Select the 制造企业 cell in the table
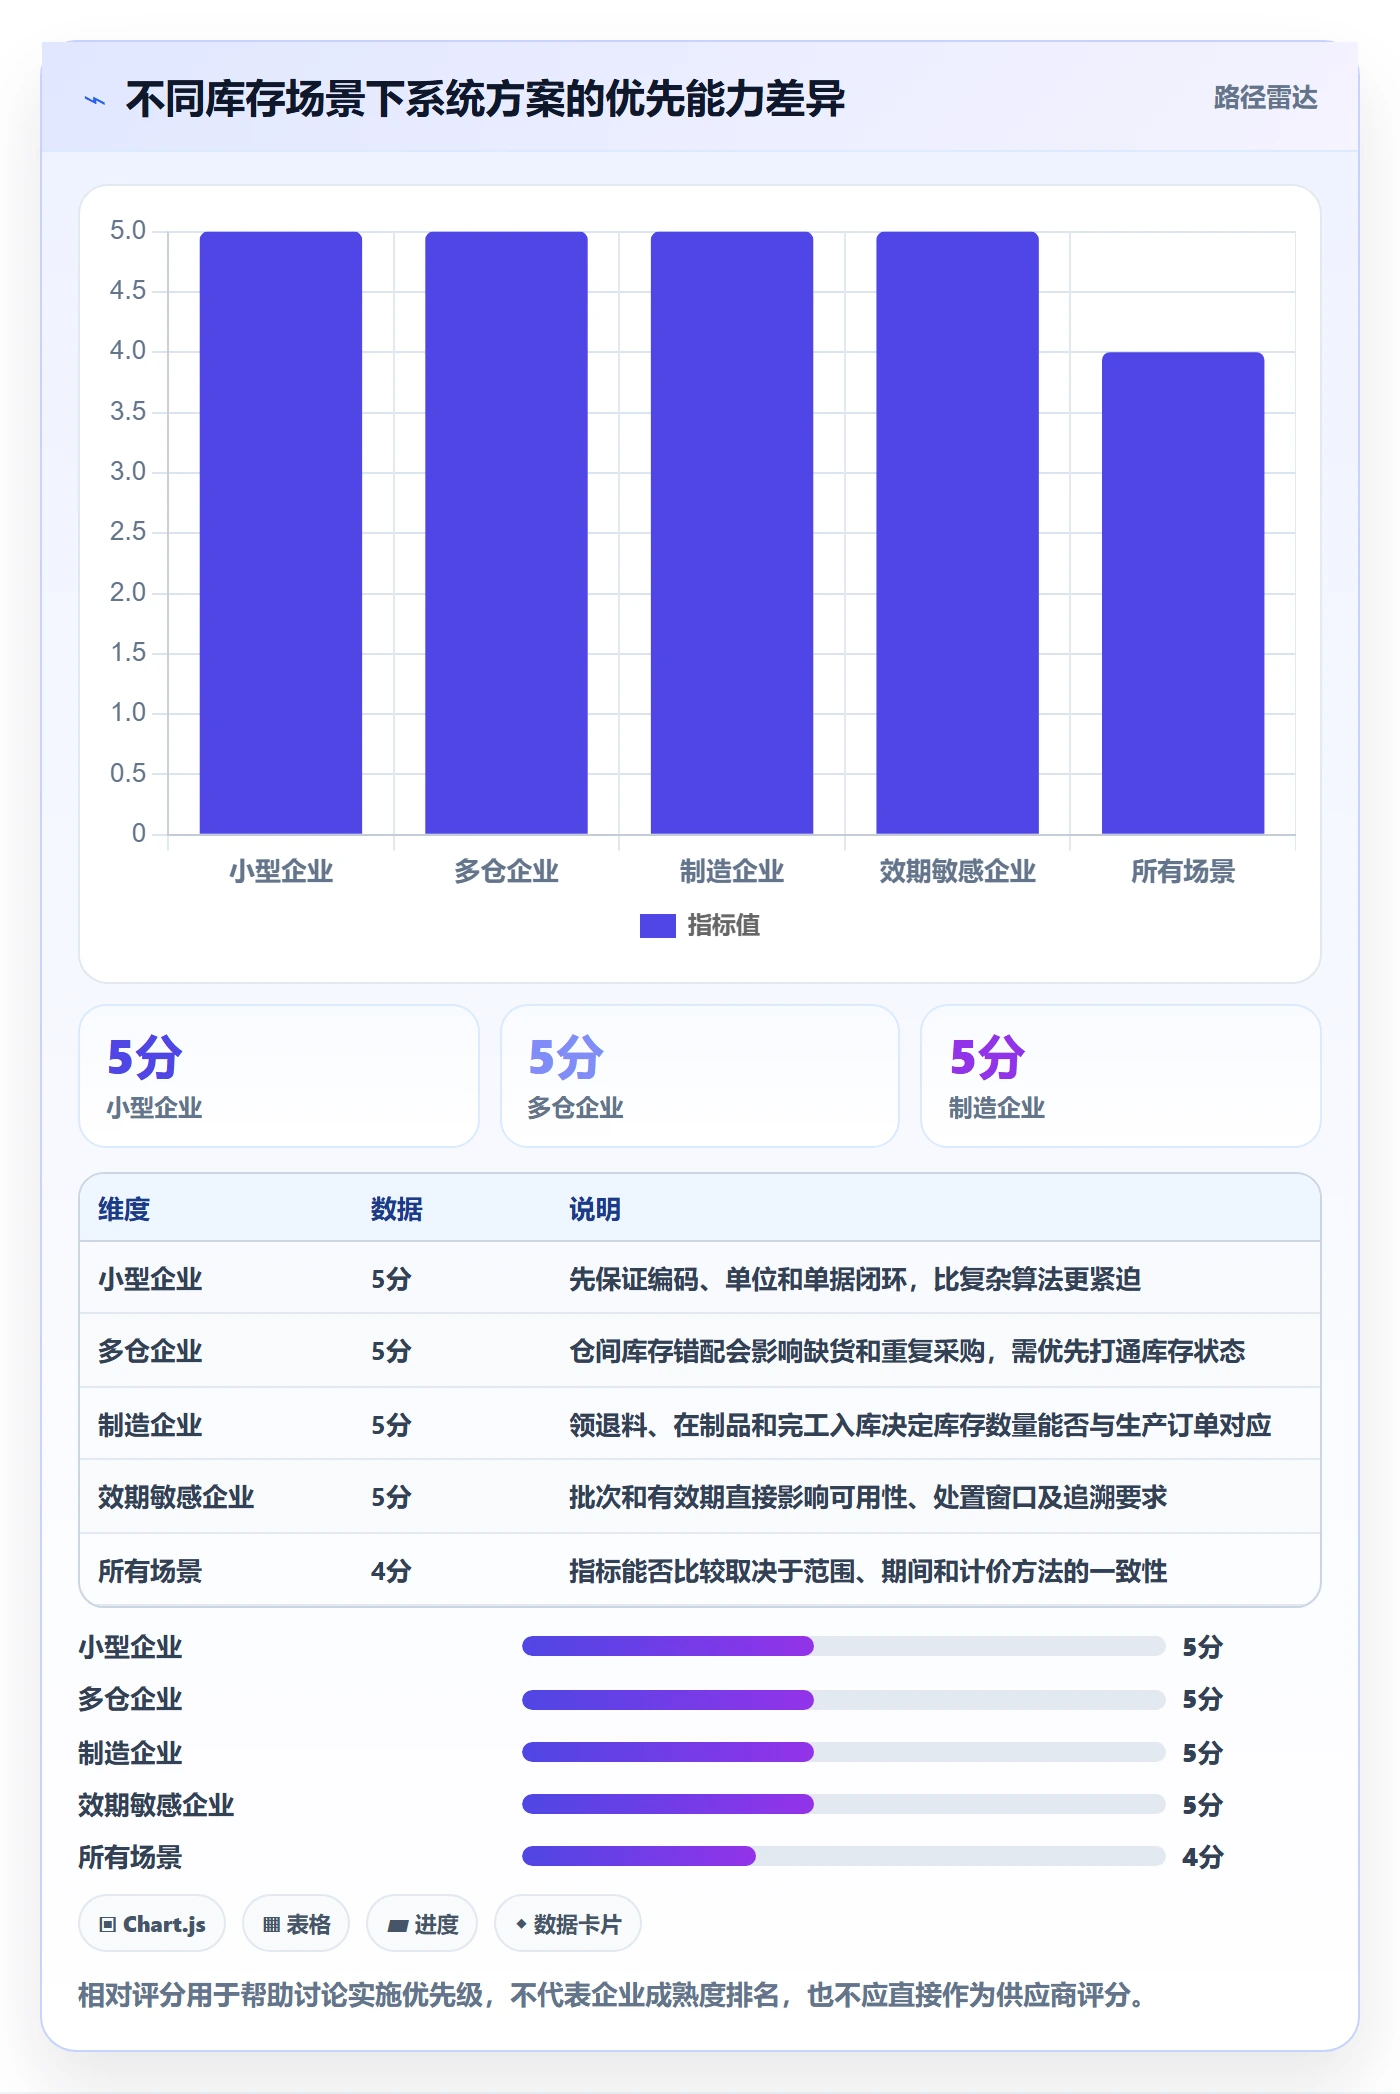This screenshot has width=1400, height=2094. coord(150,1426)
